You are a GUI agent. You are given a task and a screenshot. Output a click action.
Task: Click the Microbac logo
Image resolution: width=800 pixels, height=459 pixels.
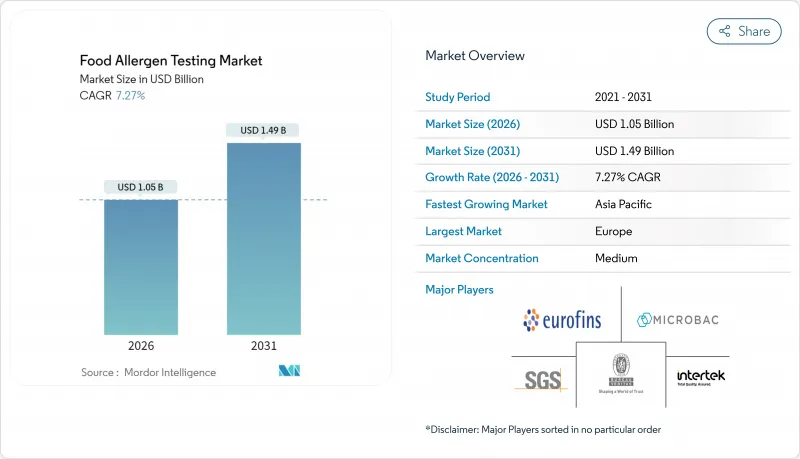677,320
